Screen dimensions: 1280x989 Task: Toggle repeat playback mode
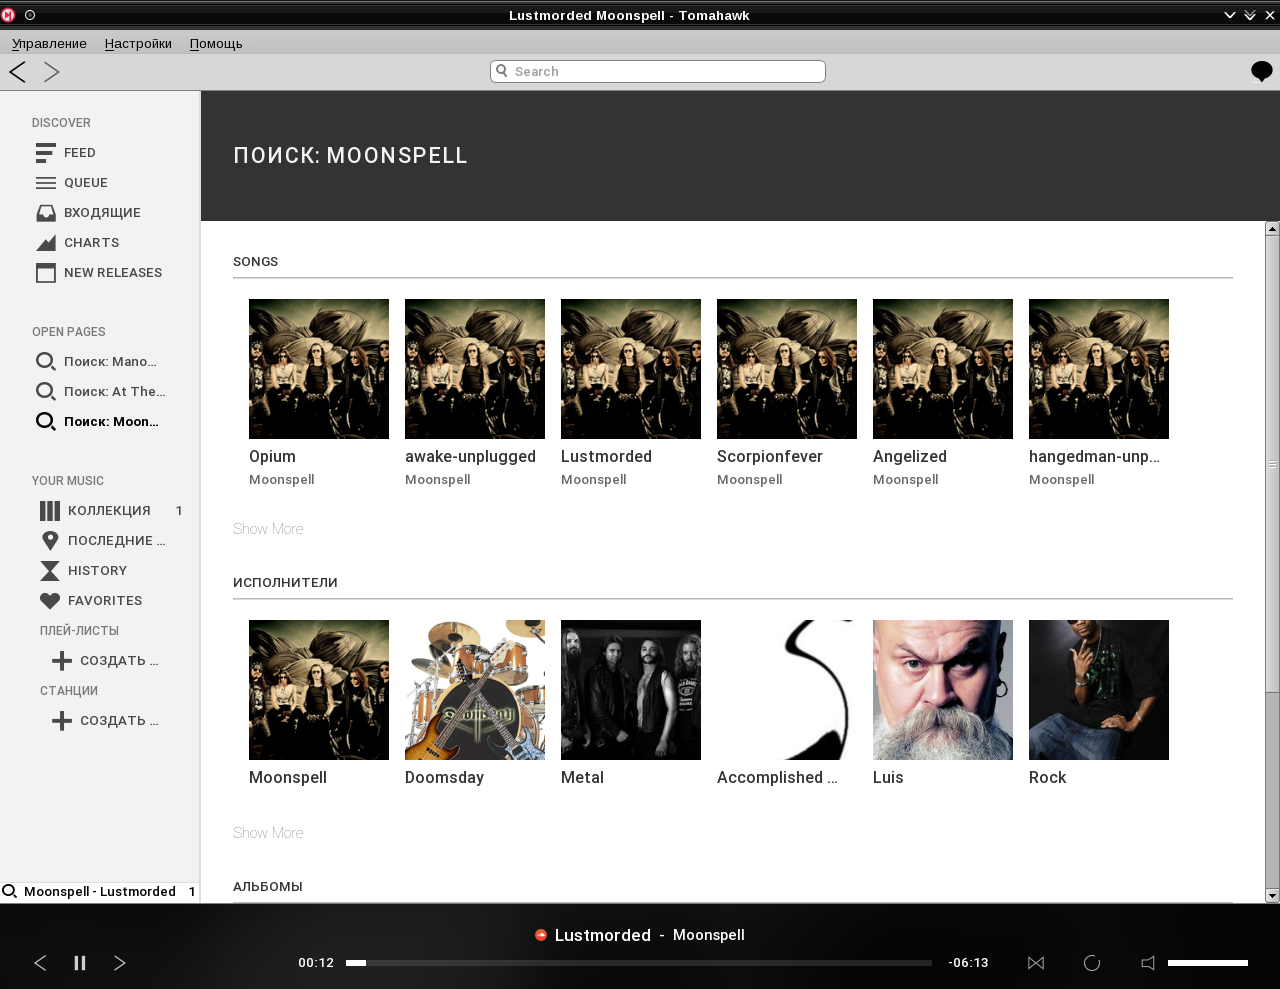(1092, 963)
